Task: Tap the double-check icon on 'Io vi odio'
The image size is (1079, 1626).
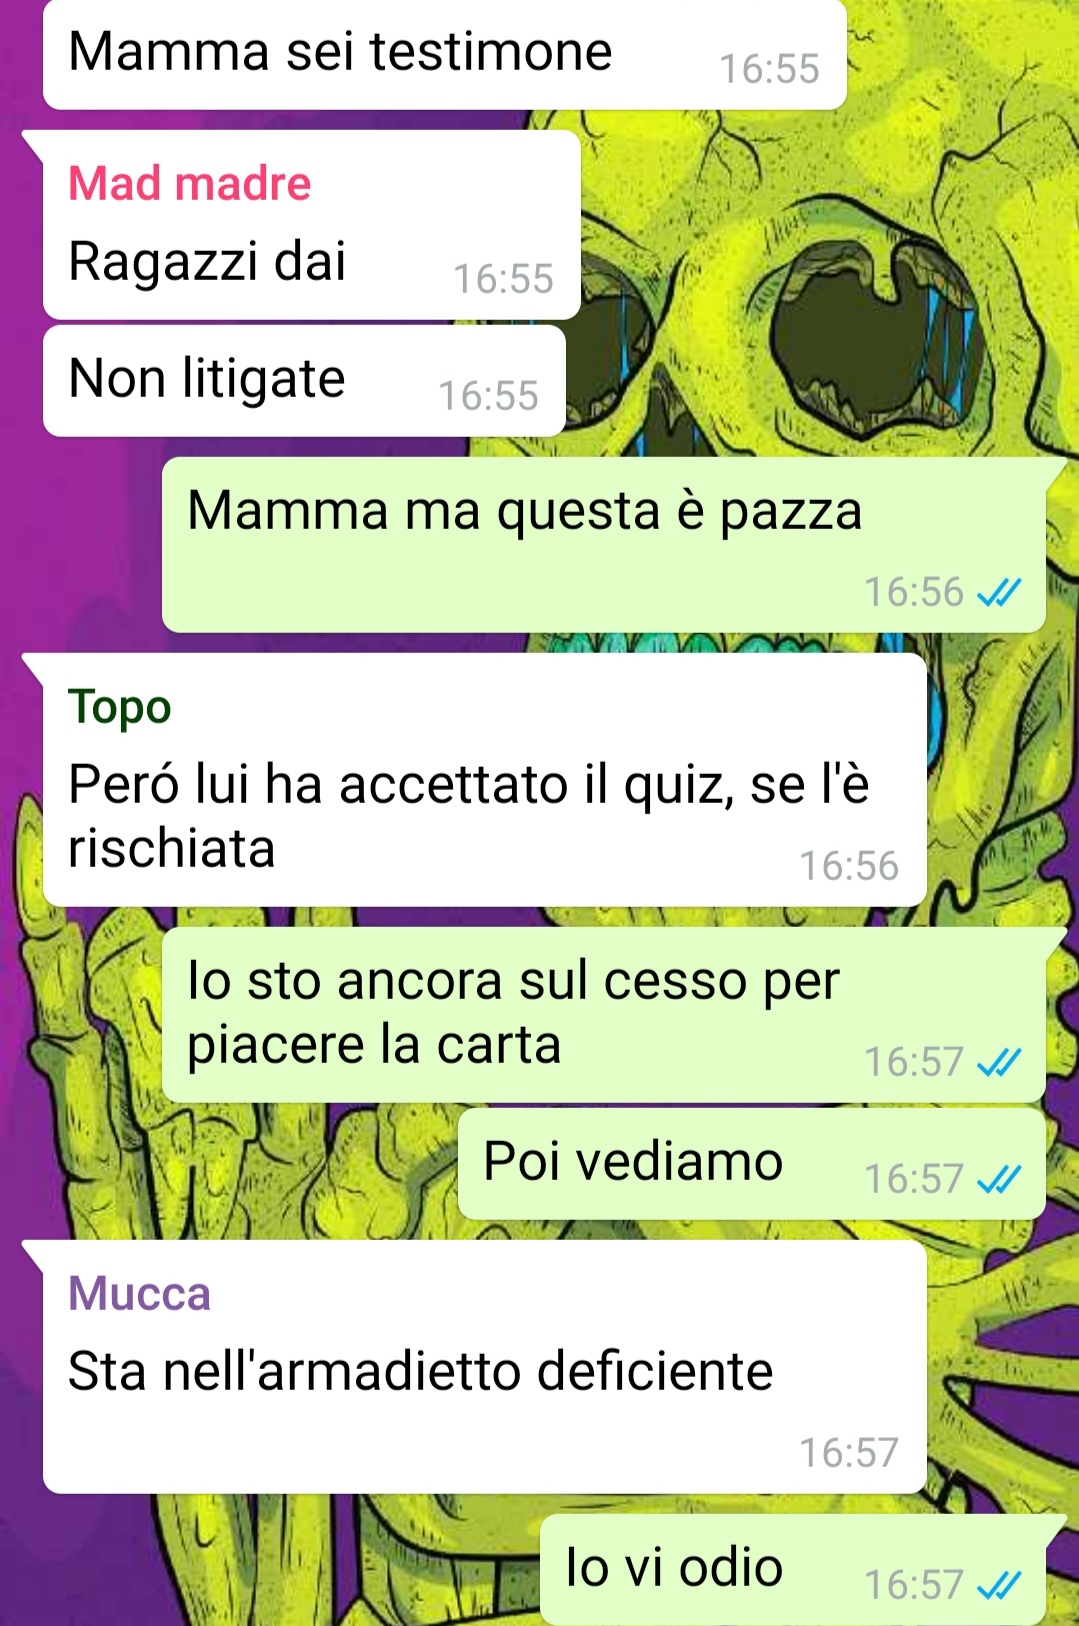Action: point(998,1585)
